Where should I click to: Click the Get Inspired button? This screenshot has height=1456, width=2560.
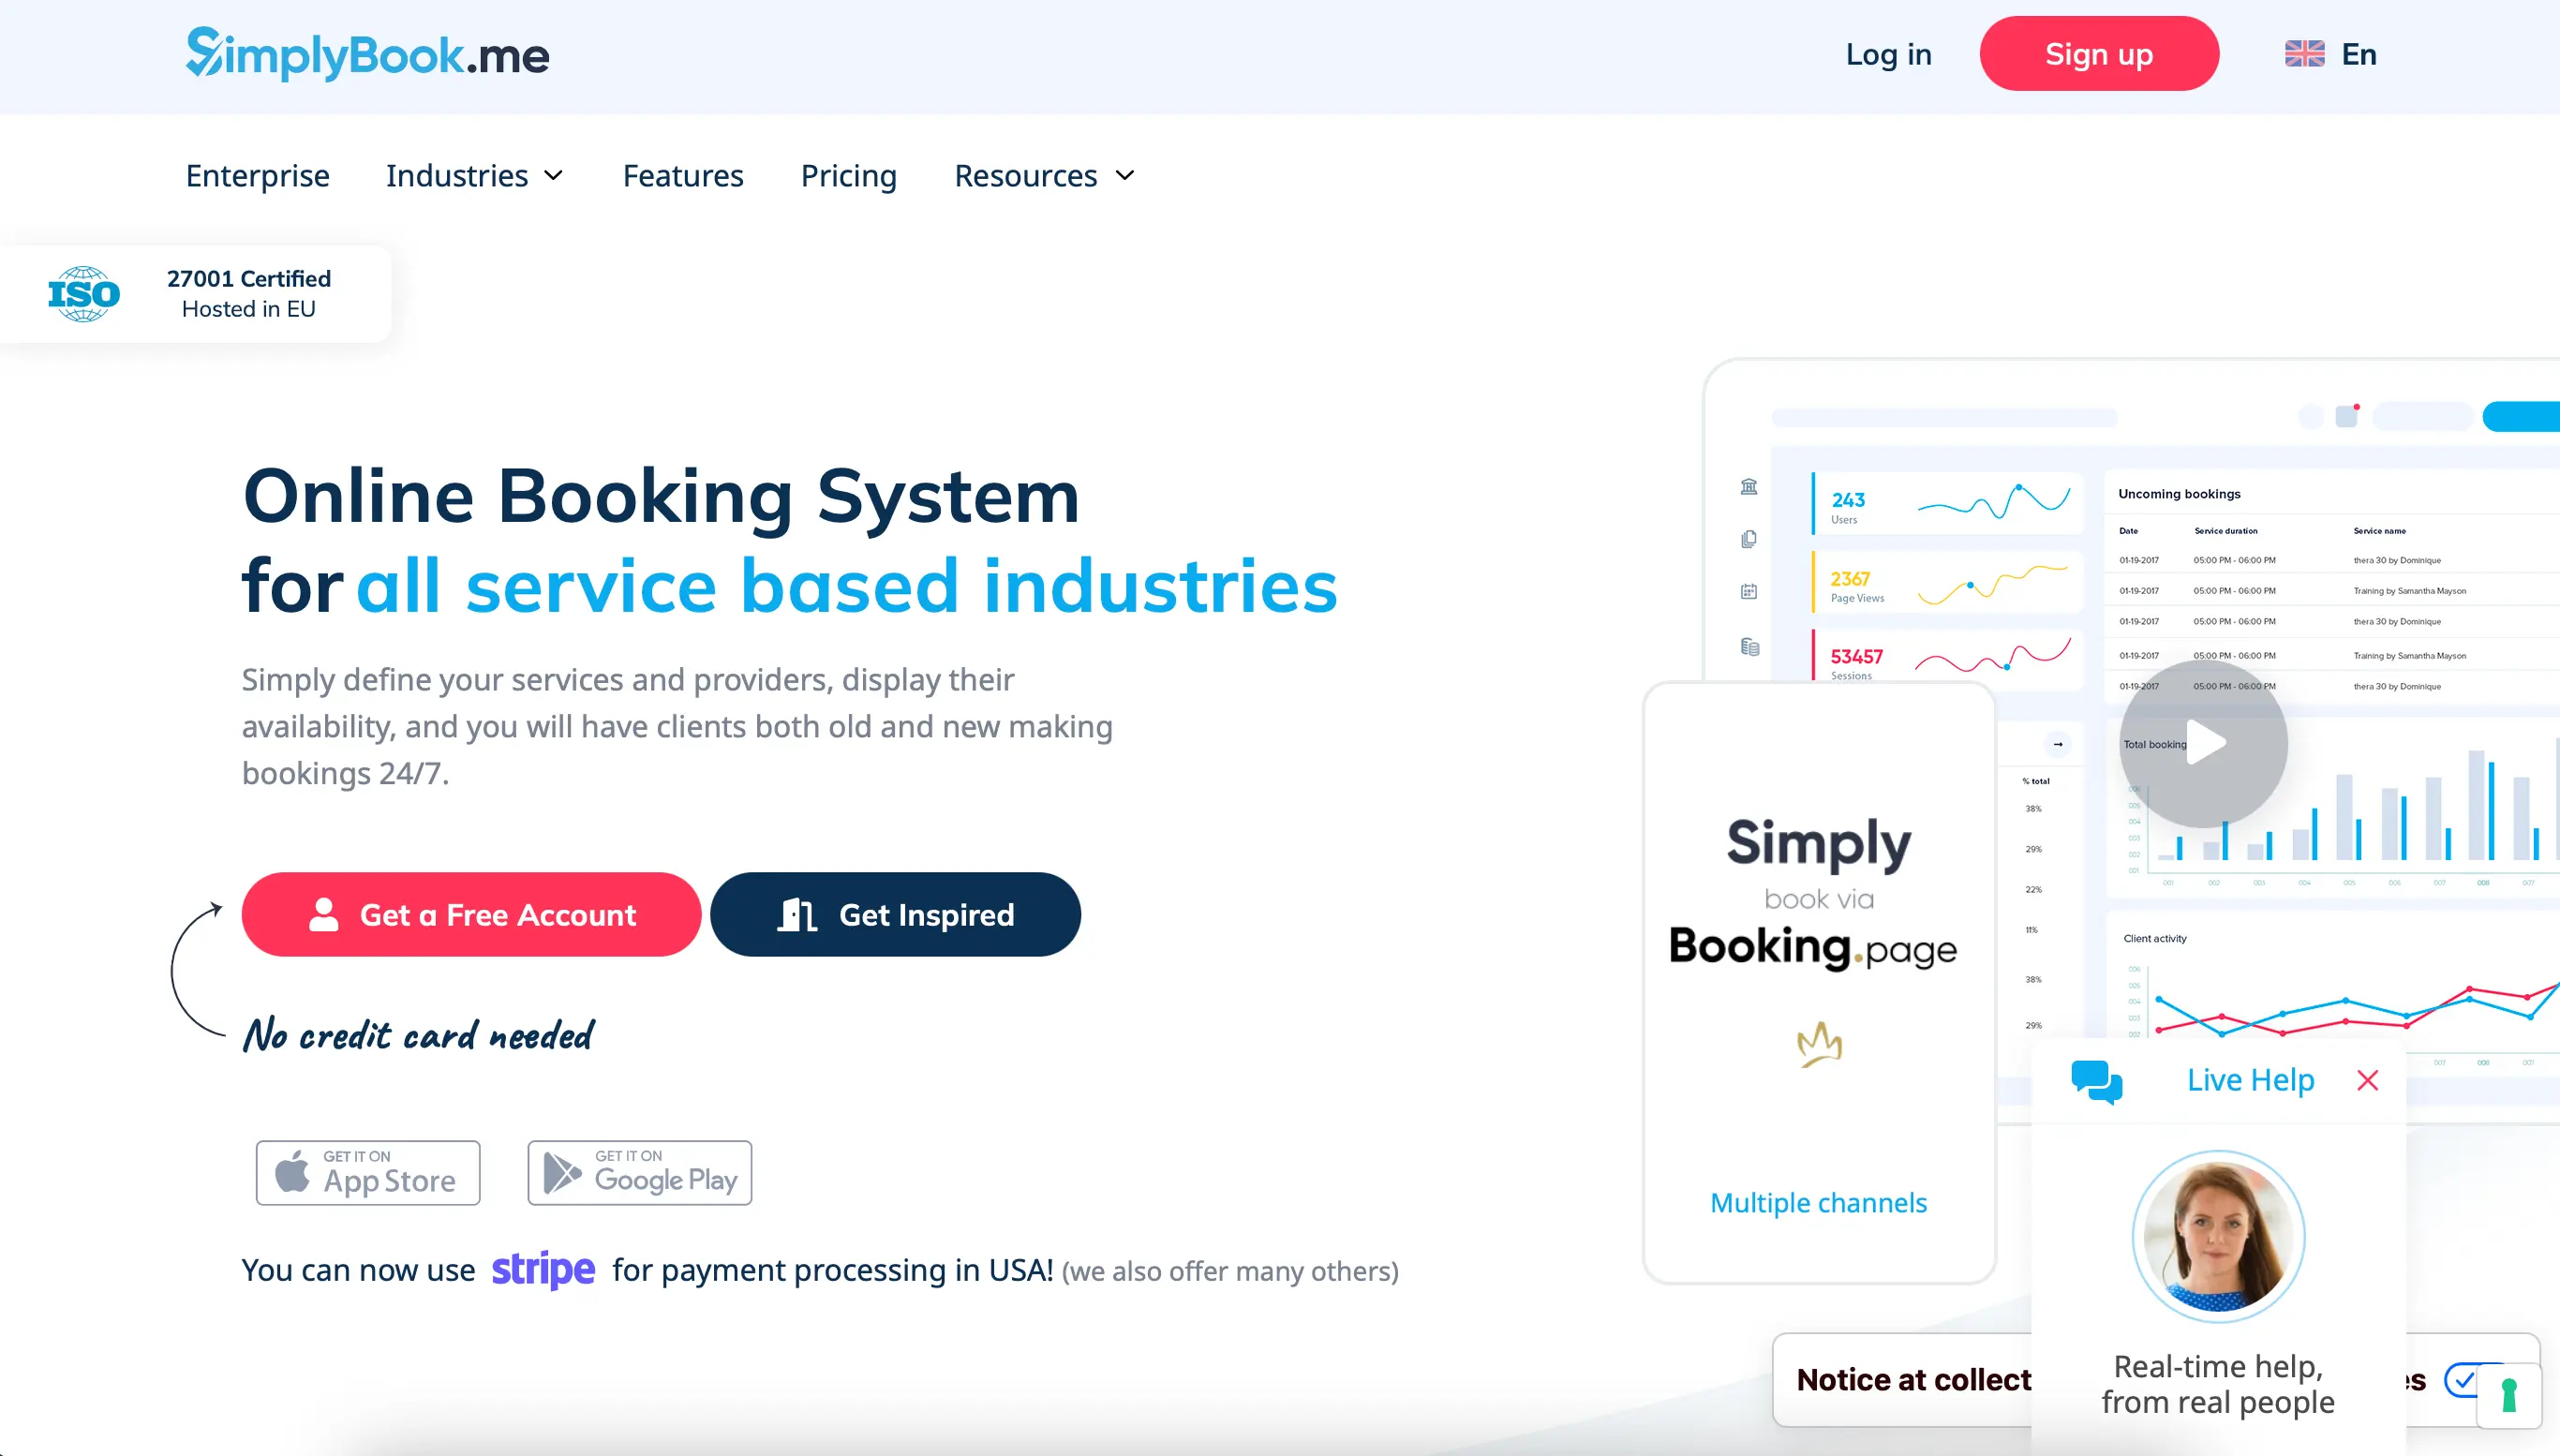[895, 914]
